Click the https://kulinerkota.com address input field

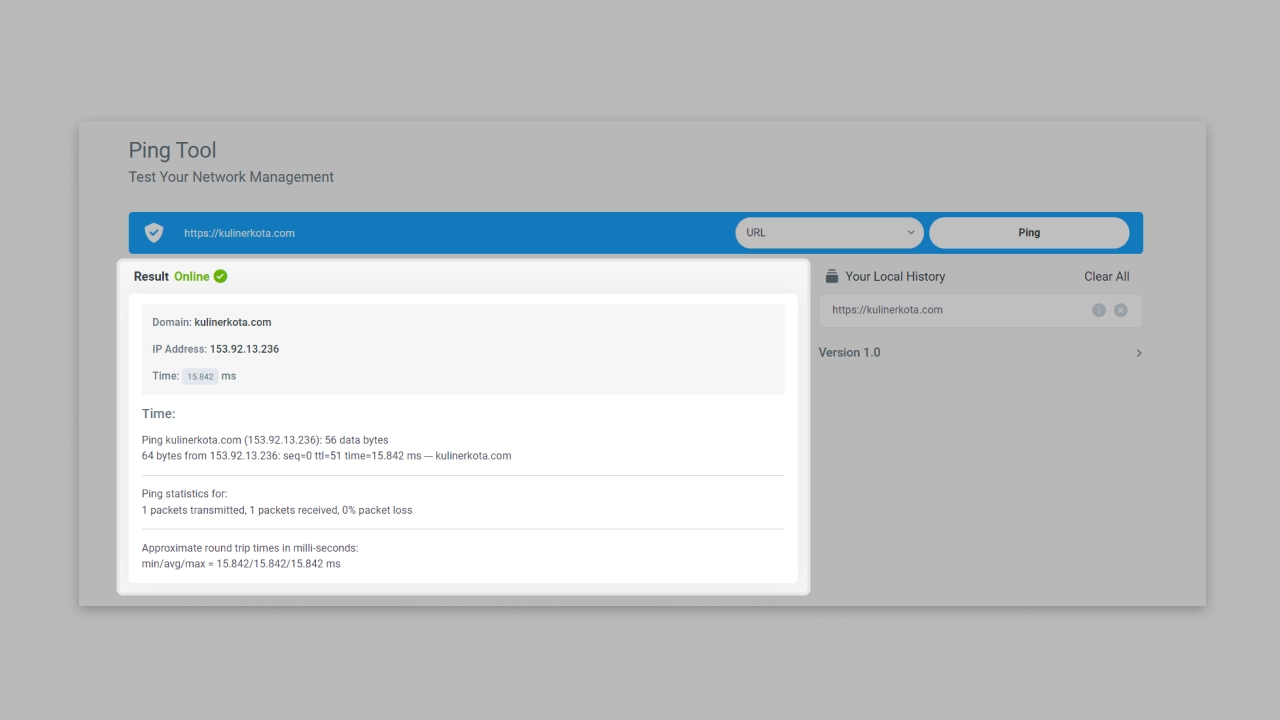coord(450,233)
